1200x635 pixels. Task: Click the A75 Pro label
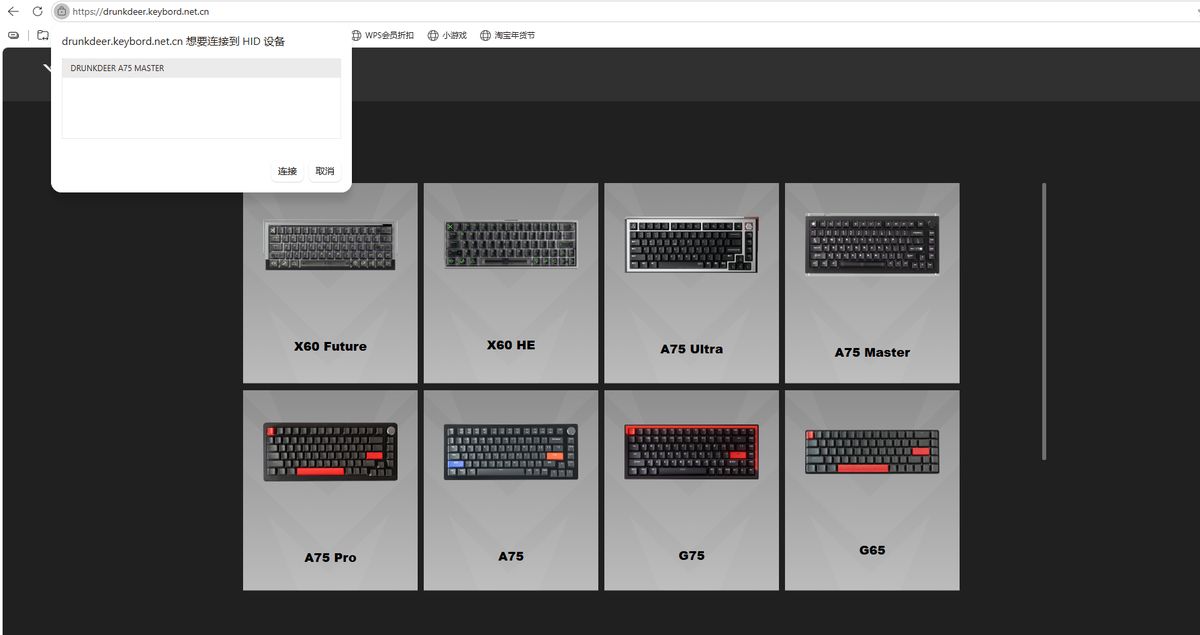pos(330,557)
